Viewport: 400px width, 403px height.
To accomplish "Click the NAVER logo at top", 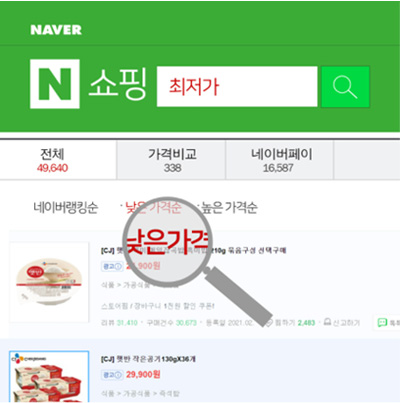I will [56, 30].
